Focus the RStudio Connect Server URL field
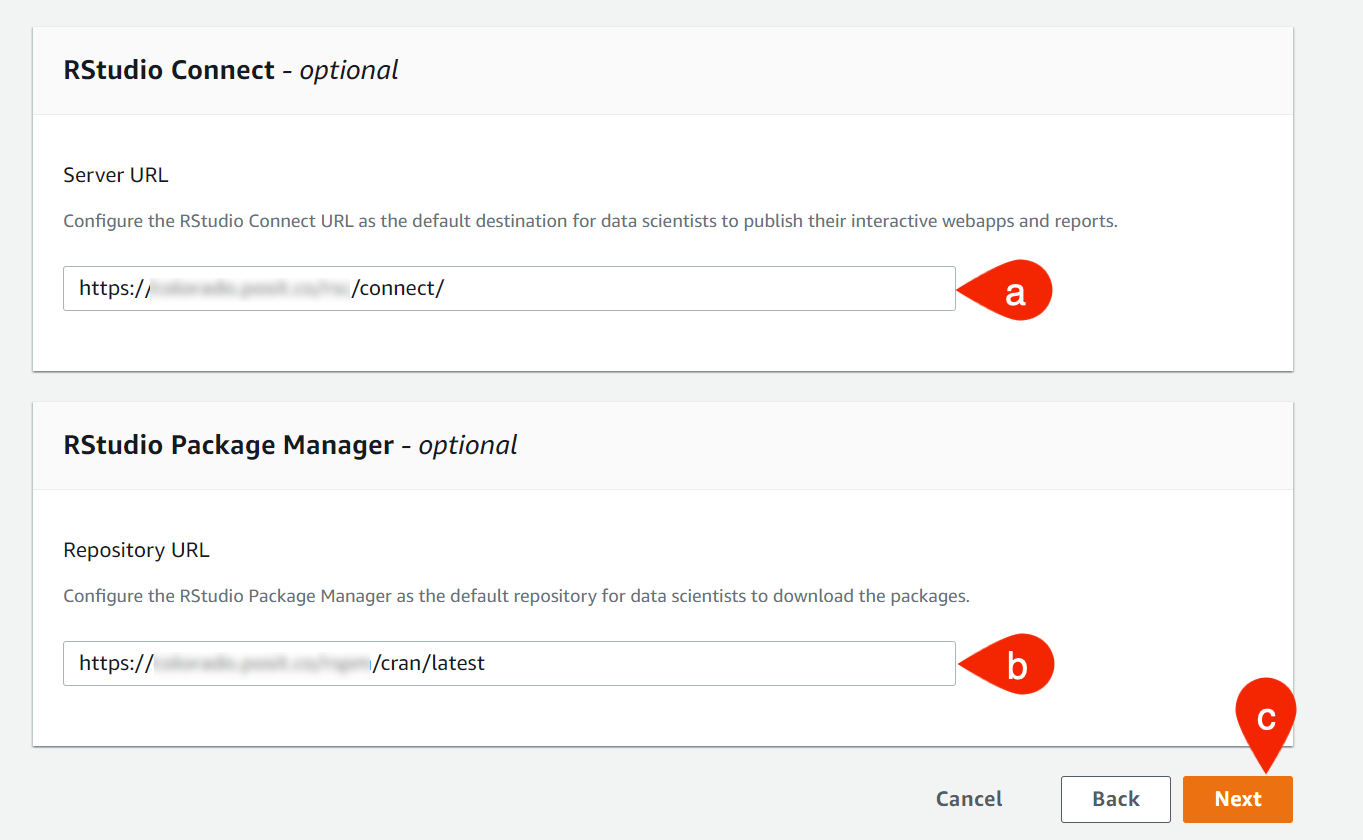Screen dimensions: 1363x840 click(700, 288)
